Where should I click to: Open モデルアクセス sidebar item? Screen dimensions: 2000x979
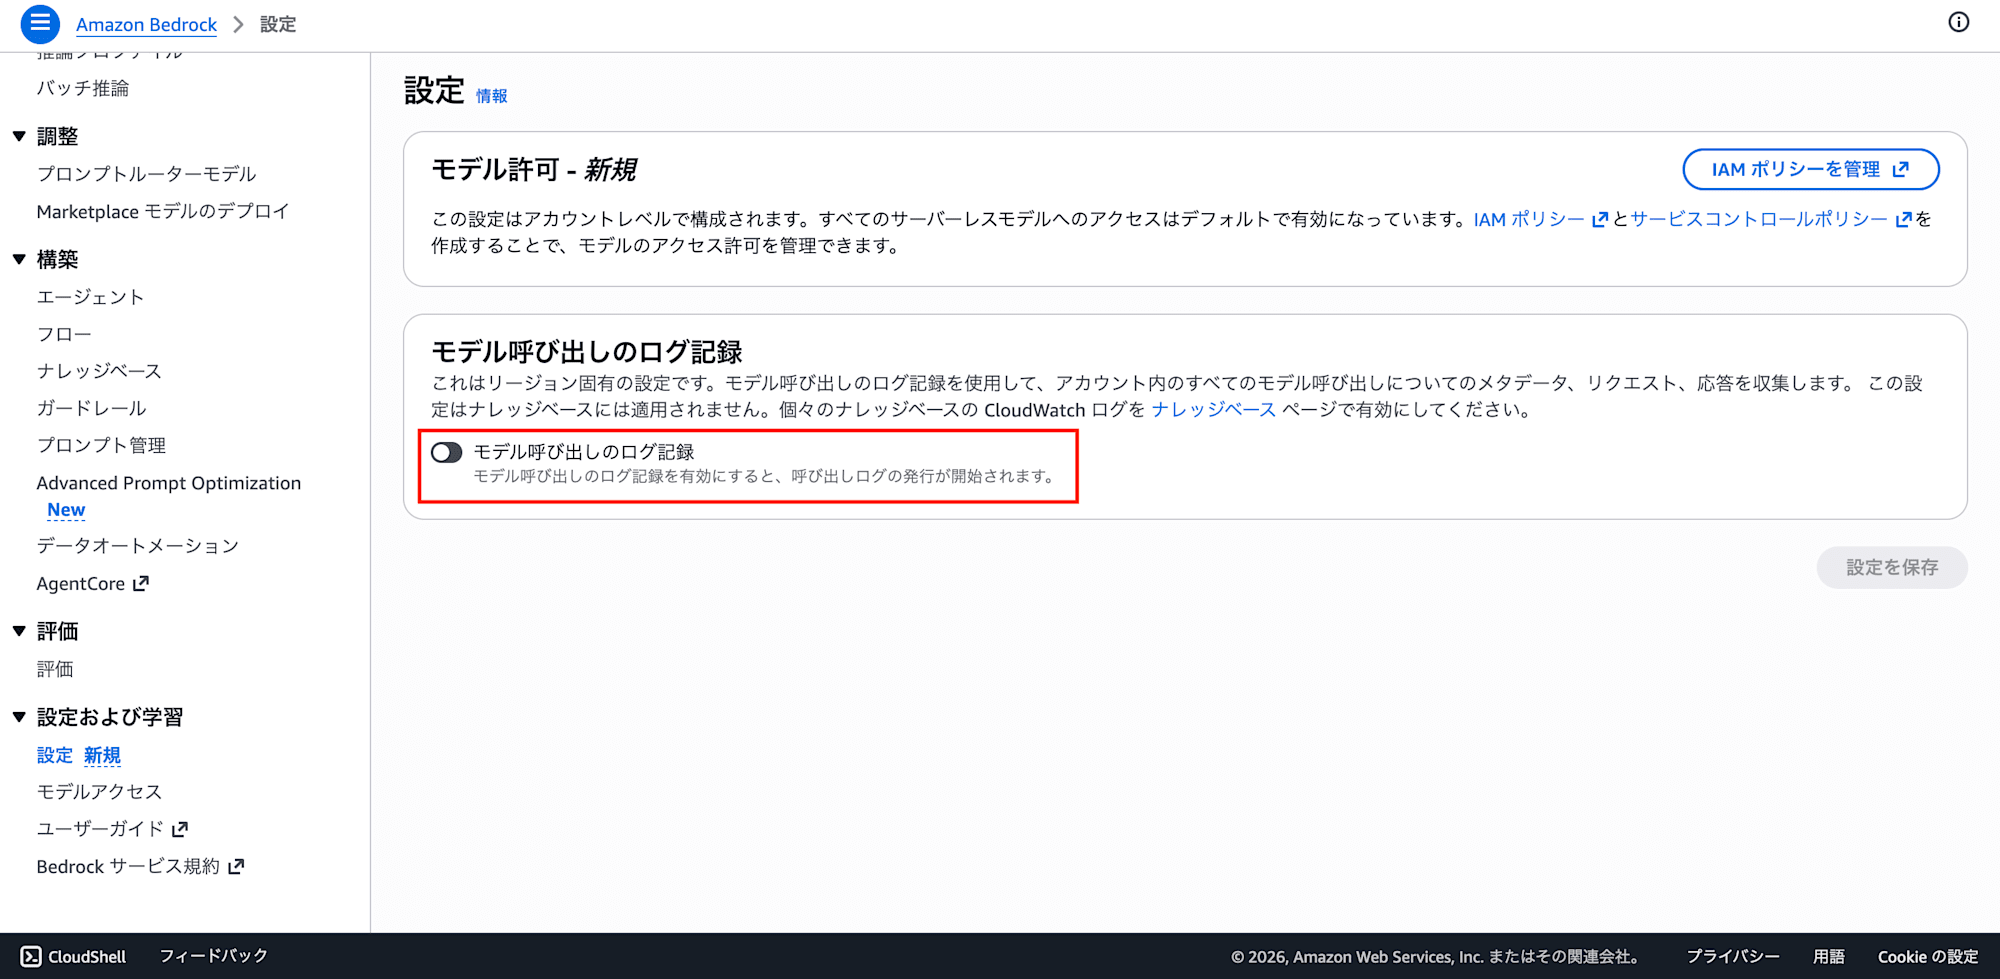(x=99, y=792)
